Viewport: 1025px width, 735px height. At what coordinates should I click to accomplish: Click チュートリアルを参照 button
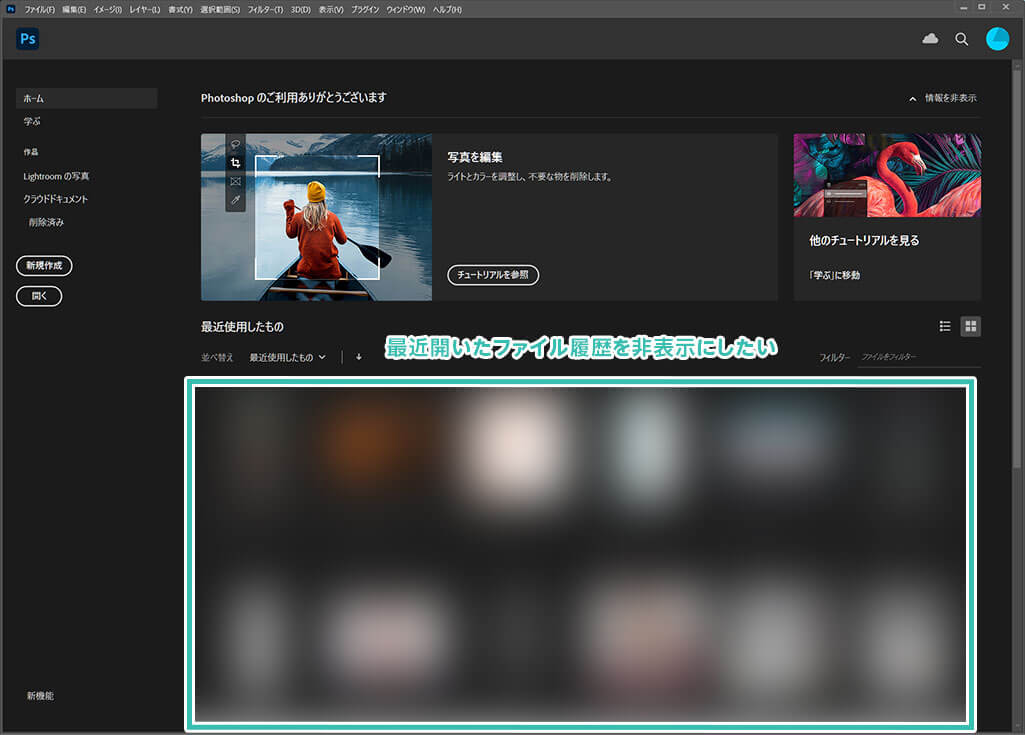point(493,275)
